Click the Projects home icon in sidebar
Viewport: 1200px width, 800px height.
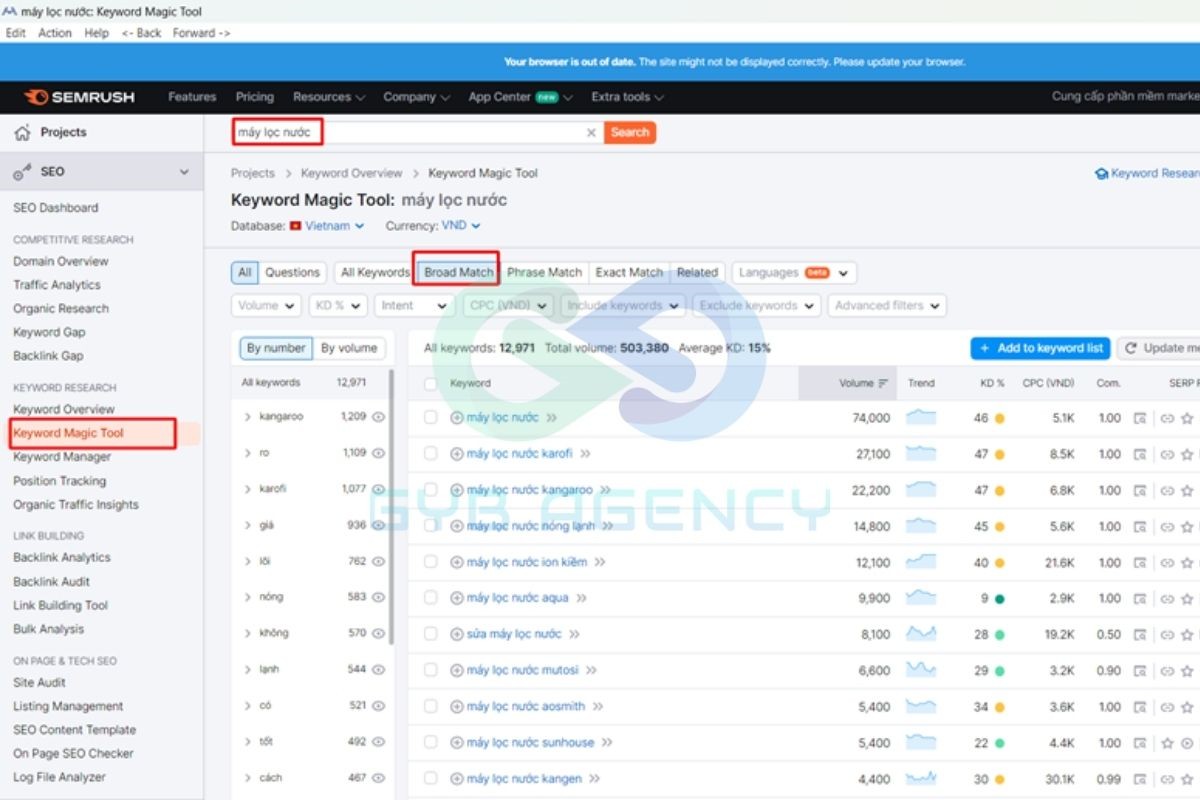(x=22, y=132)
